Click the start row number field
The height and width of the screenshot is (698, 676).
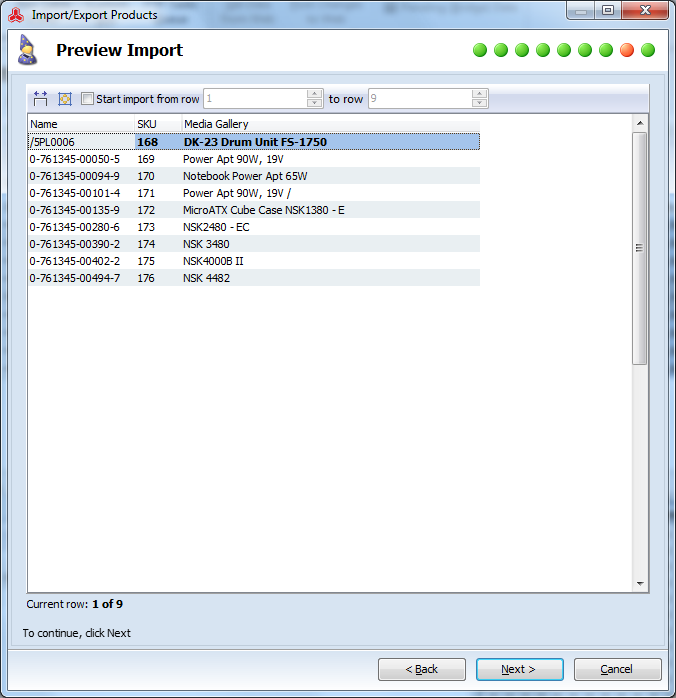click(255, 98)
